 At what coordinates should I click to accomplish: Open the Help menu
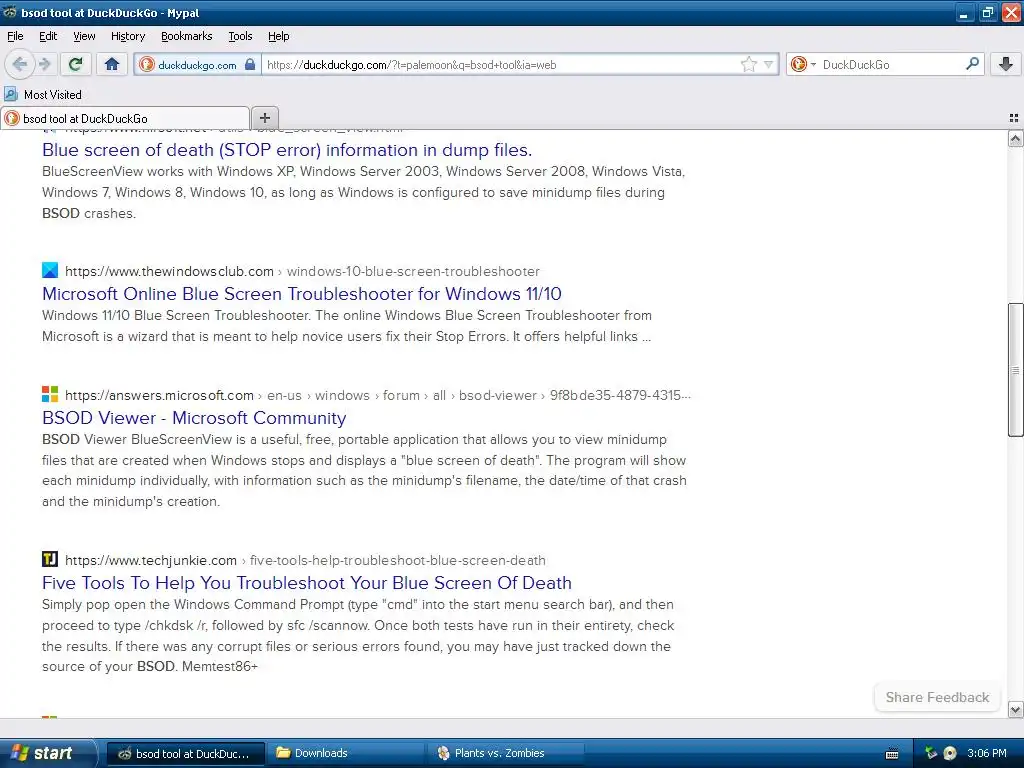click(x=279, y=36)
